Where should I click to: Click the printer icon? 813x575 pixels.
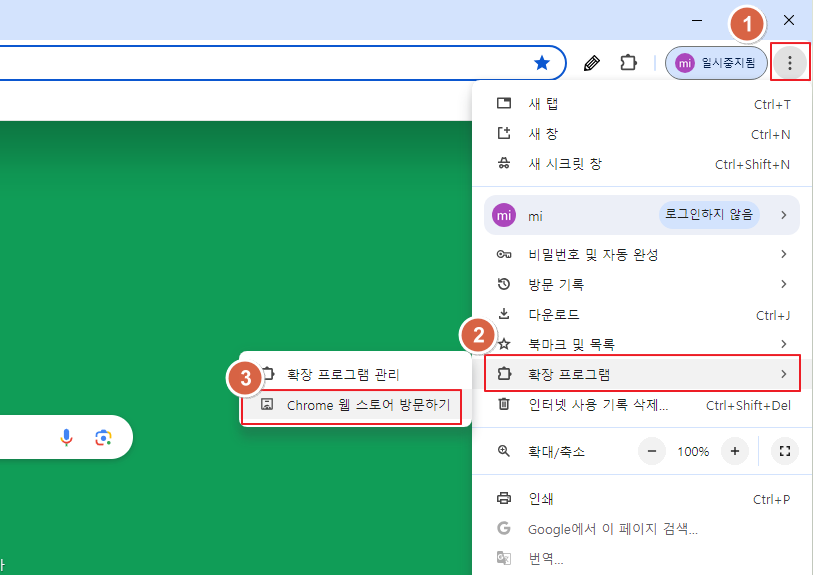click(503, 498)
